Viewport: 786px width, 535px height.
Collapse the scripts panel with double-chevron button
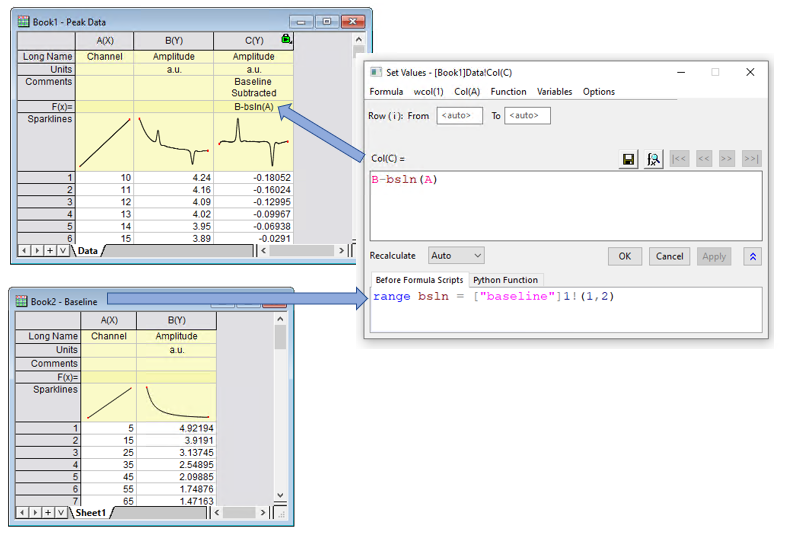point(753,256)
